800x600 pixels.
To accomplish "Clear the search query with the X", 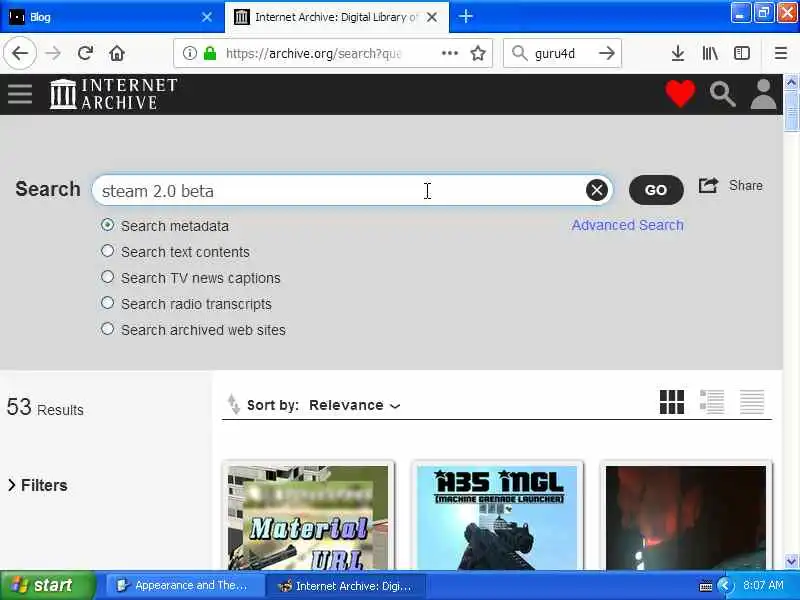I will [596, 190].
